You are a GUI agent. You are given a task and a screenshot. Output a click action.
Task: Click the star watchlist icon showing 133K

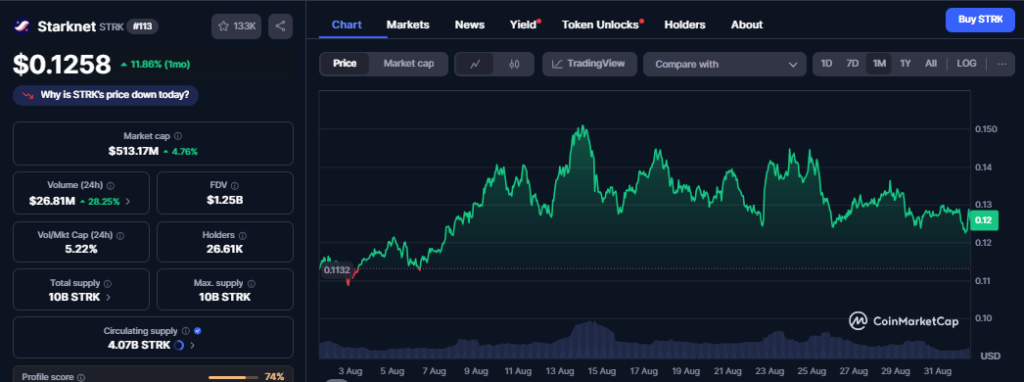click(237, 26)
